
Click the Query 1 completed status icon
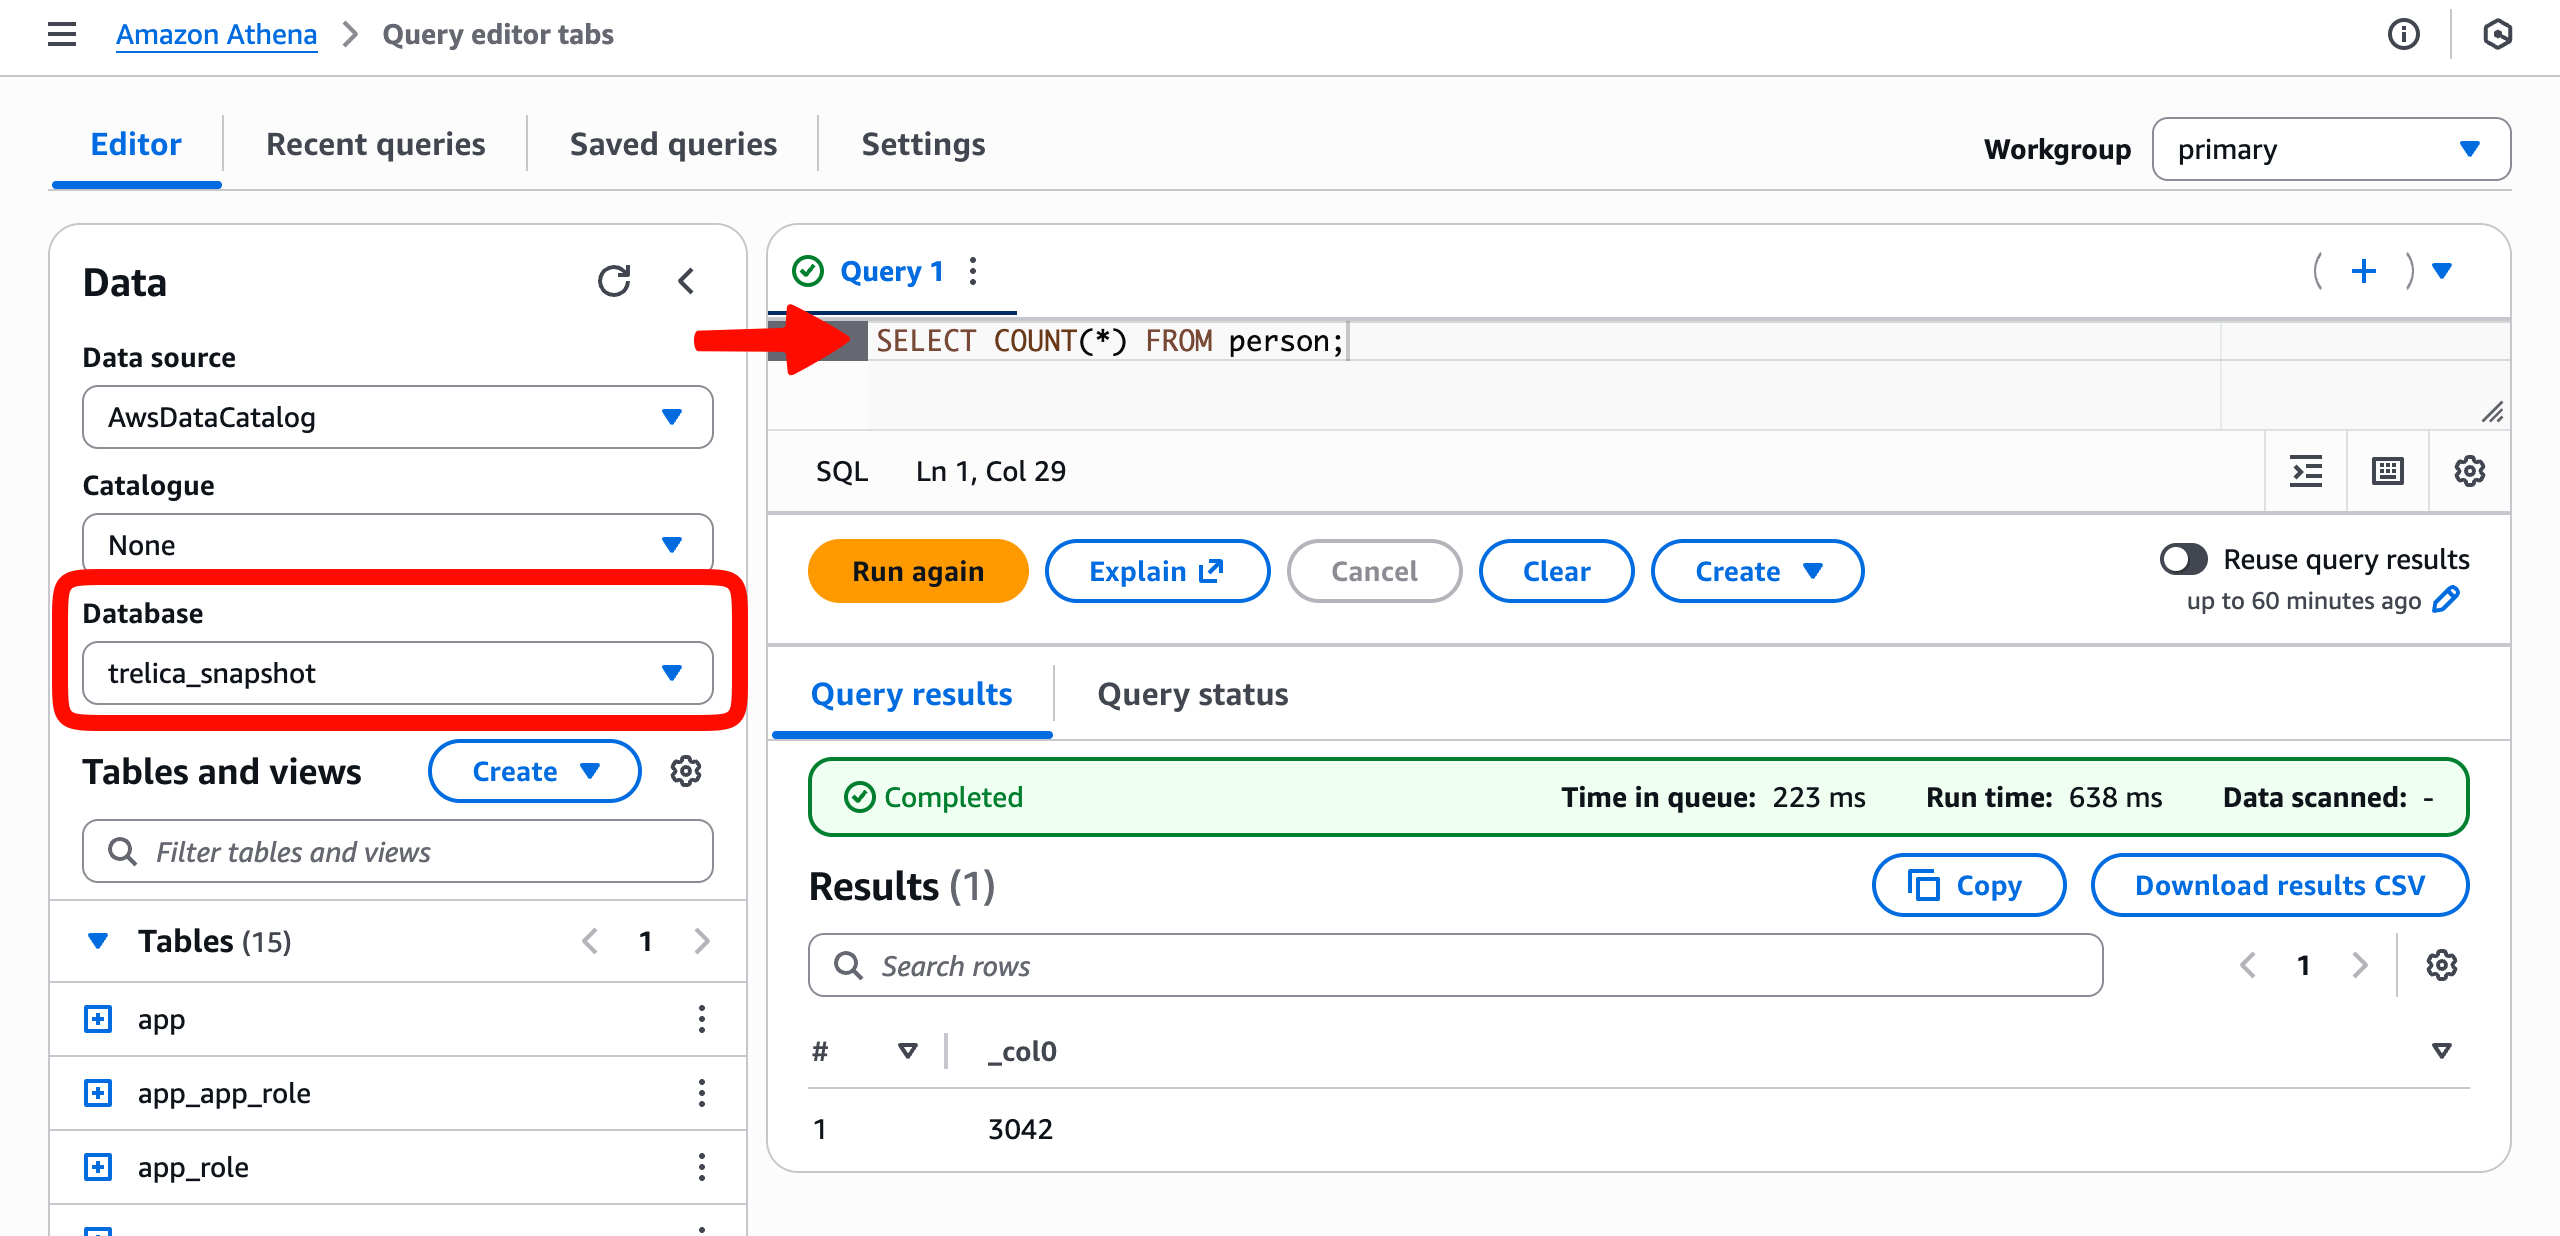tap(808, 271)
